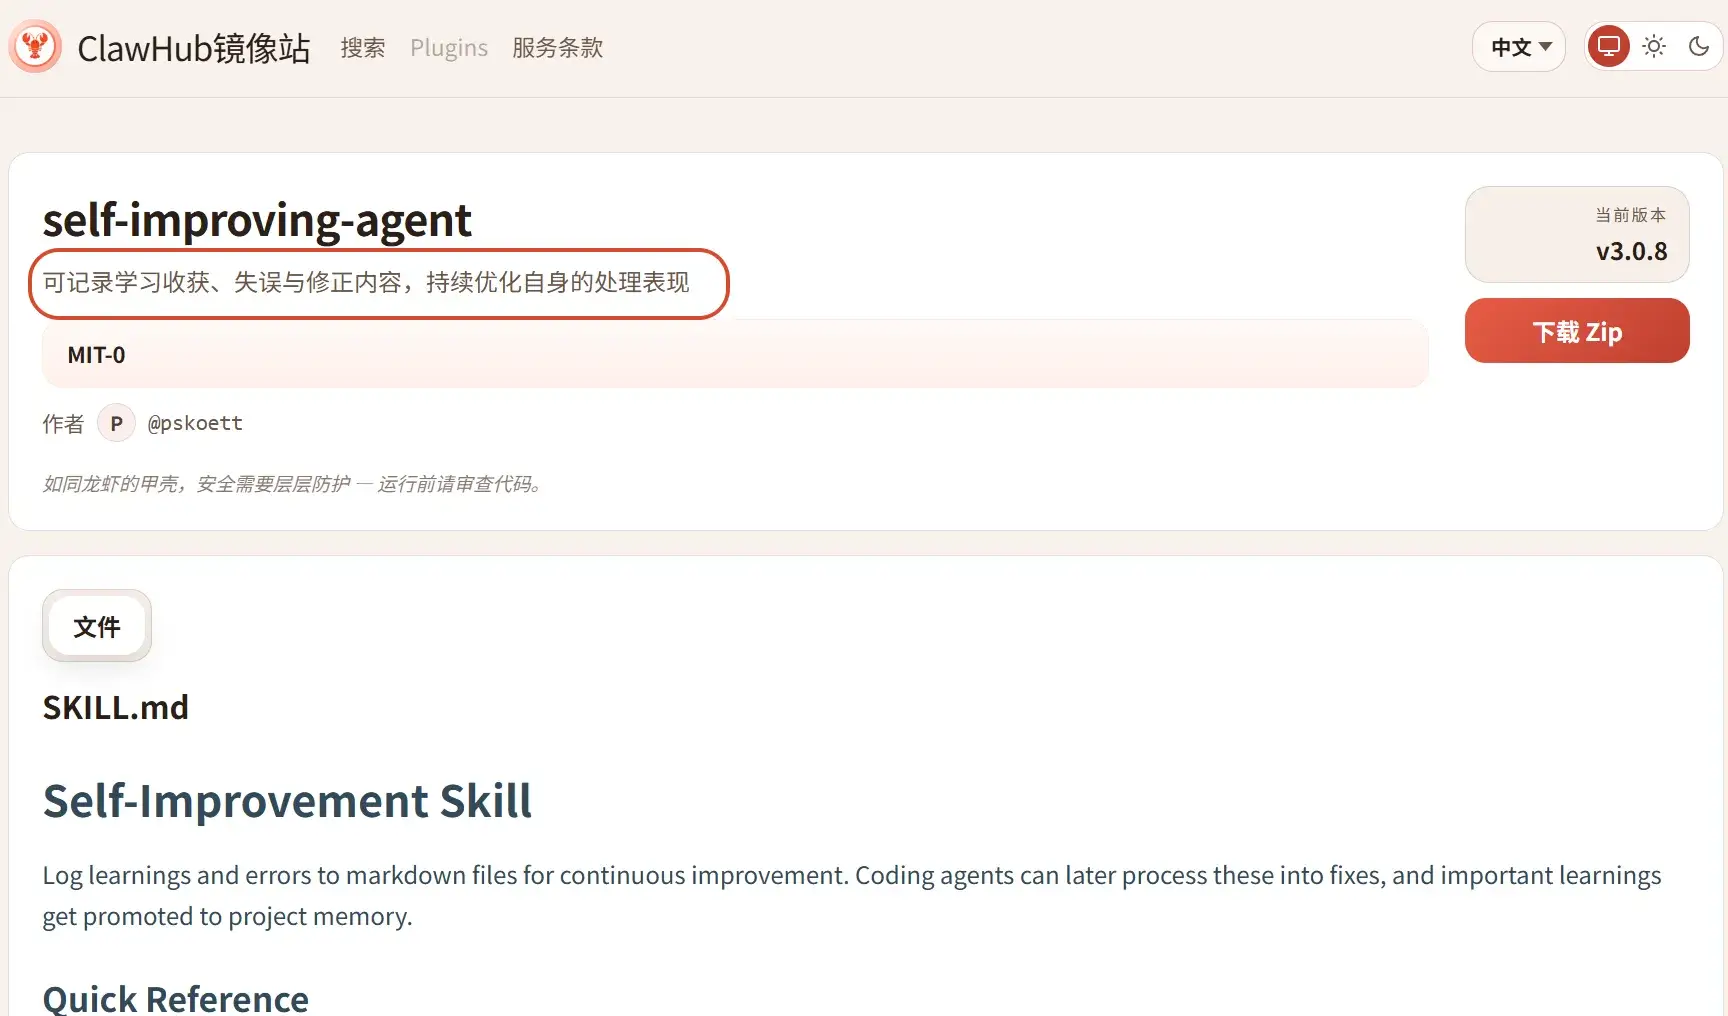This screenshot has height=1016, width=1728.
Task: Click the SKILL.md file heading
Action: click(x=116, y=707)
